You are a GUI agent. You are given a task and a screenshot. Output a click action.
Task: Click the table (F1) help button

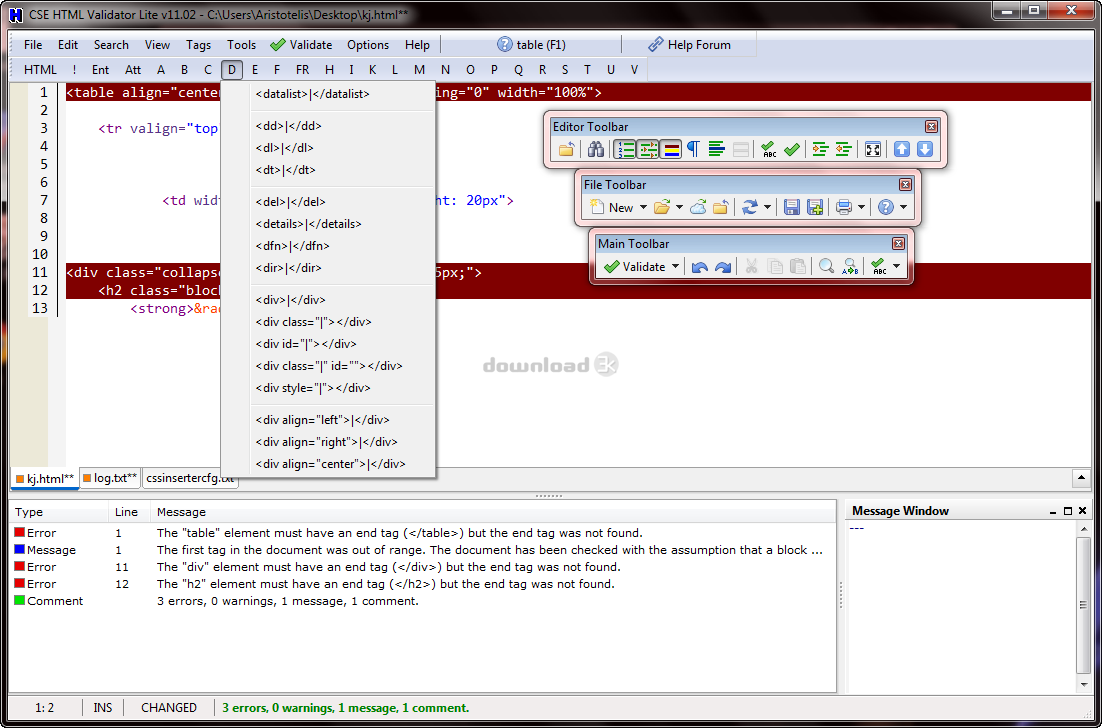pyautogui.click(x=531, y=44)
